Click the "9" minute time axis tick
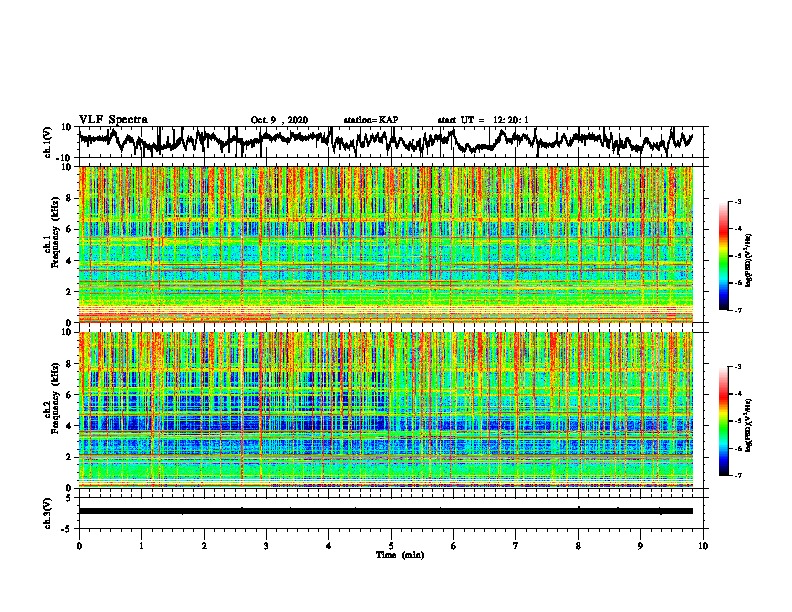This screenshot has height=612, width=792. [640, 546]
